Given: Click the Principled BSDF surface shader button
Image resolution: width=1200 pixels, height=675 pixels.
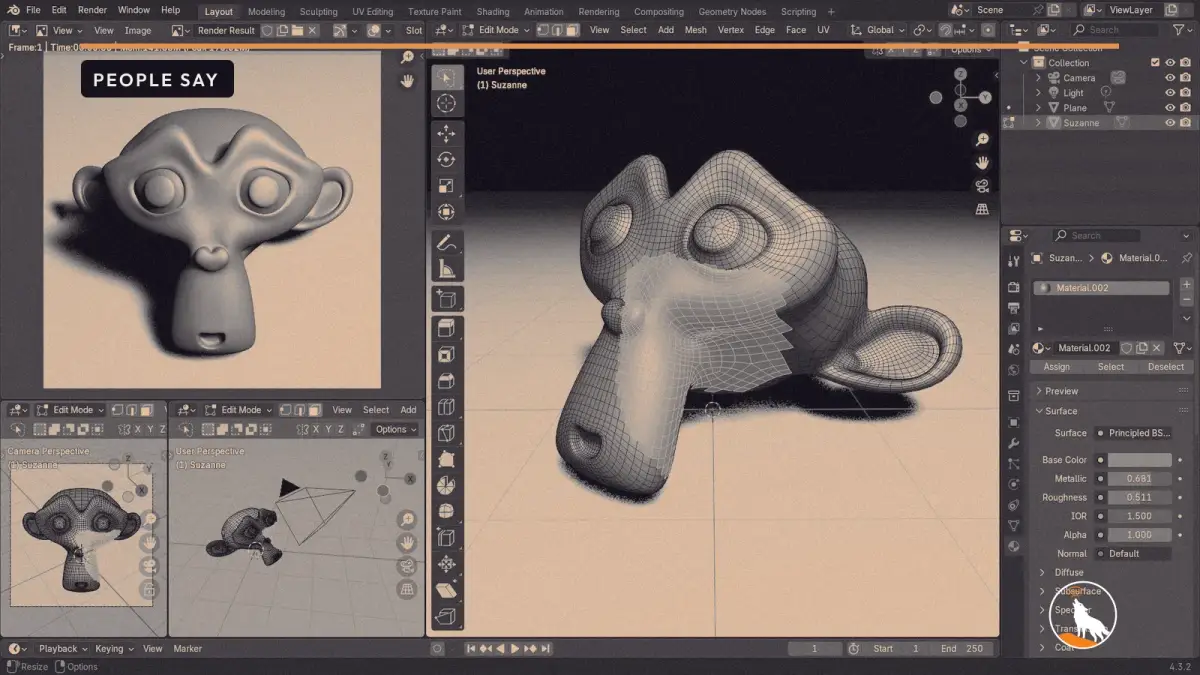Looking at the screenshot, I should coord(1133,433).
